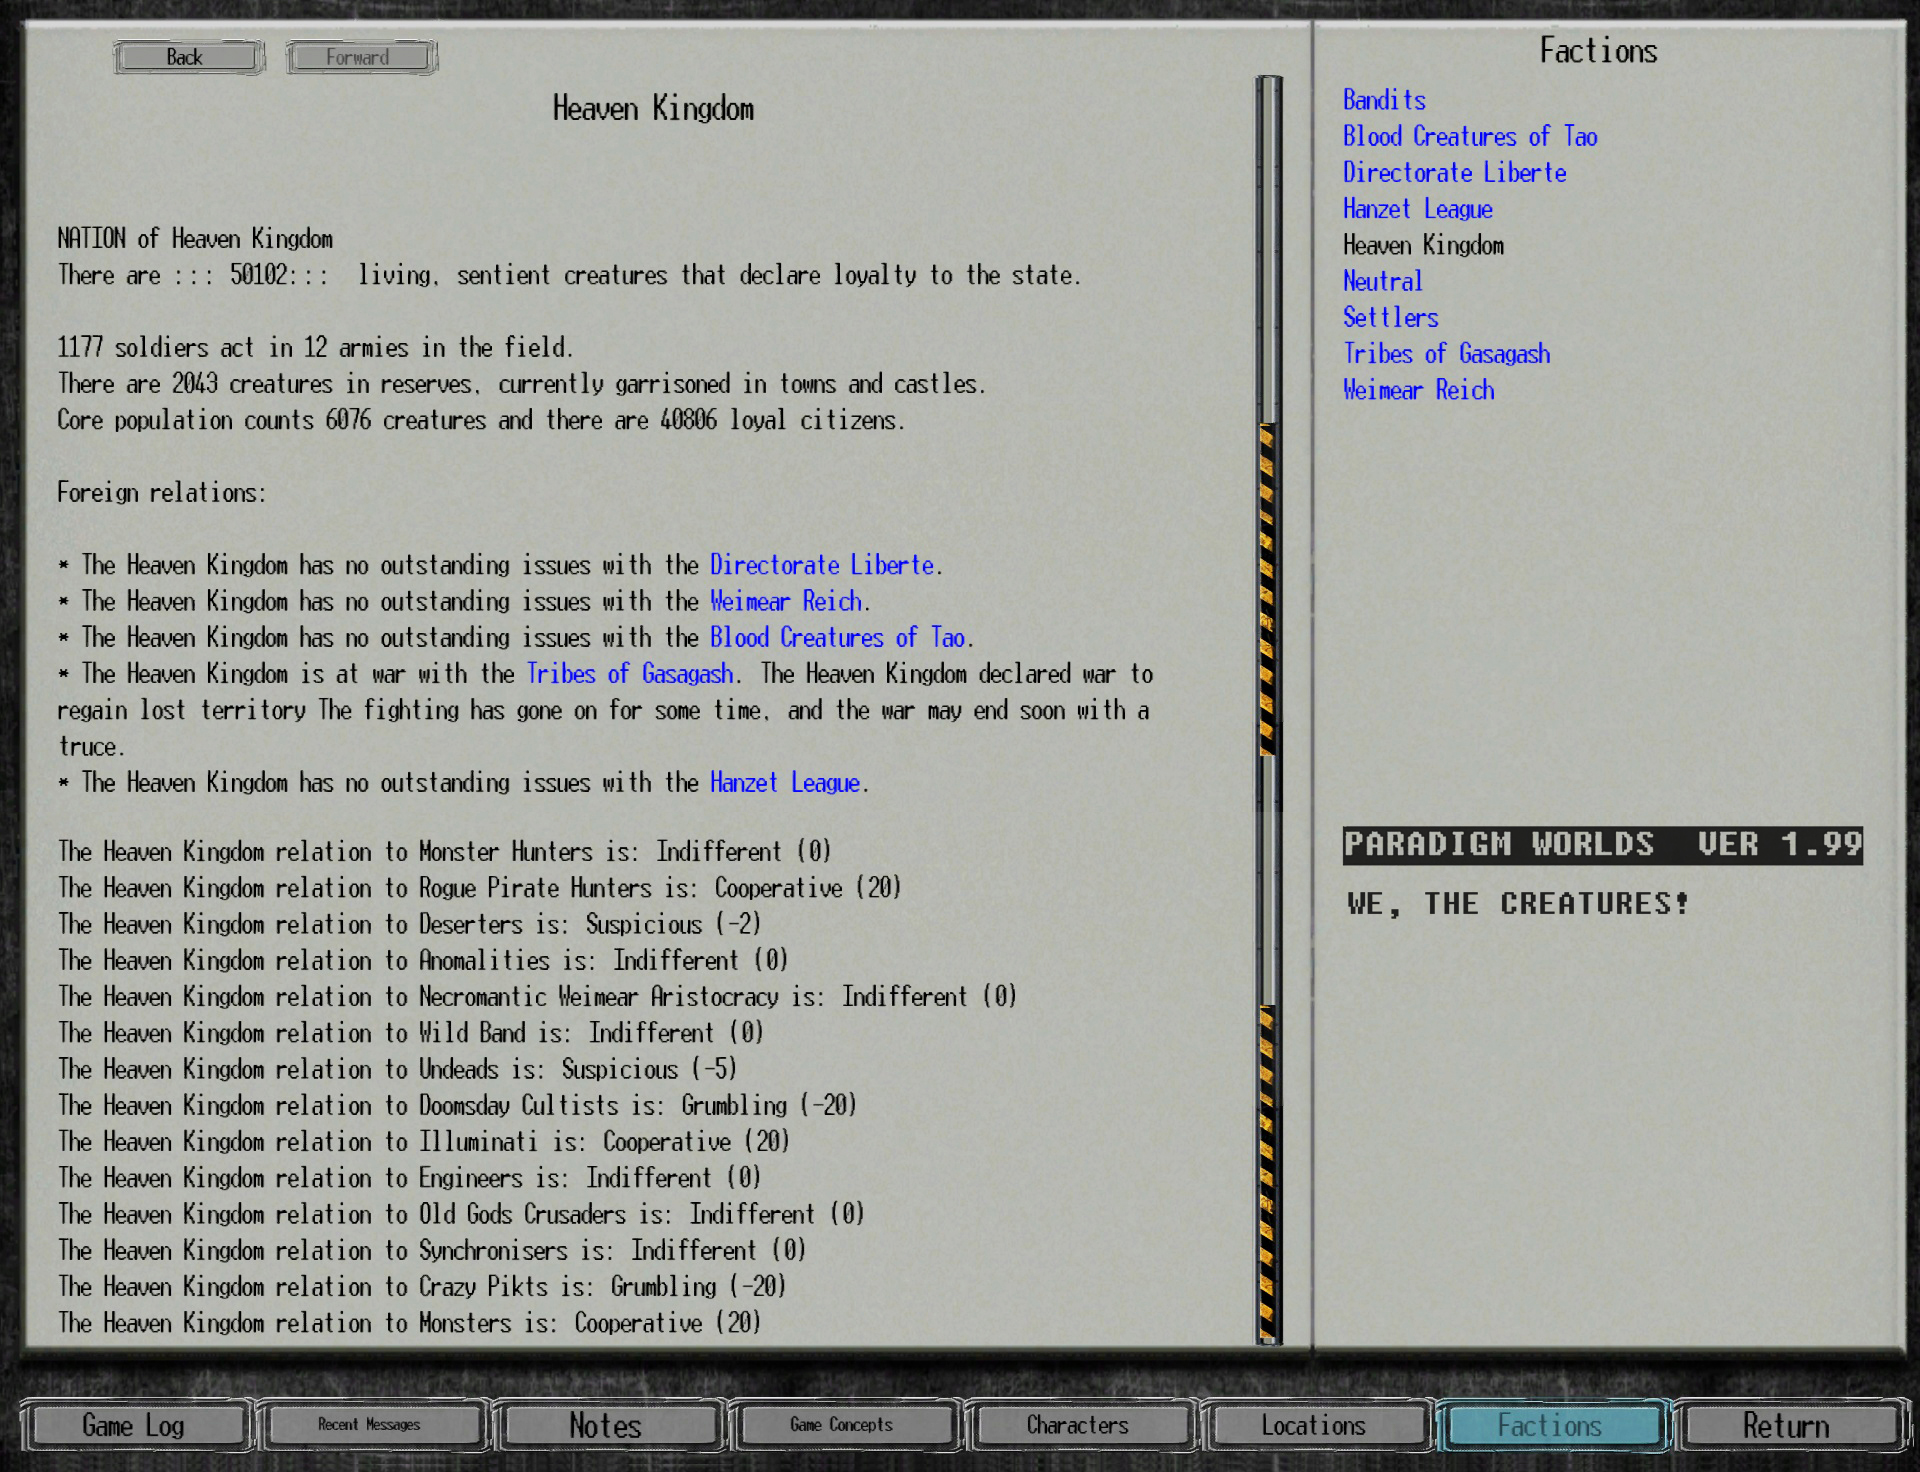Click the 'Foreign relations:' heading
1920x1472 pixels.
tap(162, 492)
